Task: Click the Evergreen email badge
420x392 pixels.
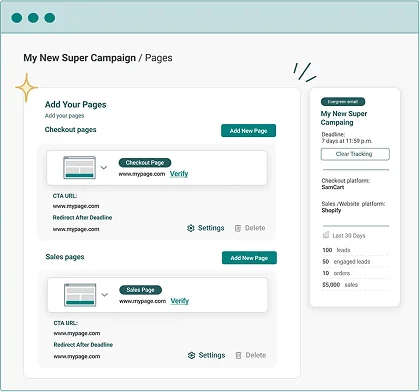Action: pyautogui.click(x=343, y=102)
